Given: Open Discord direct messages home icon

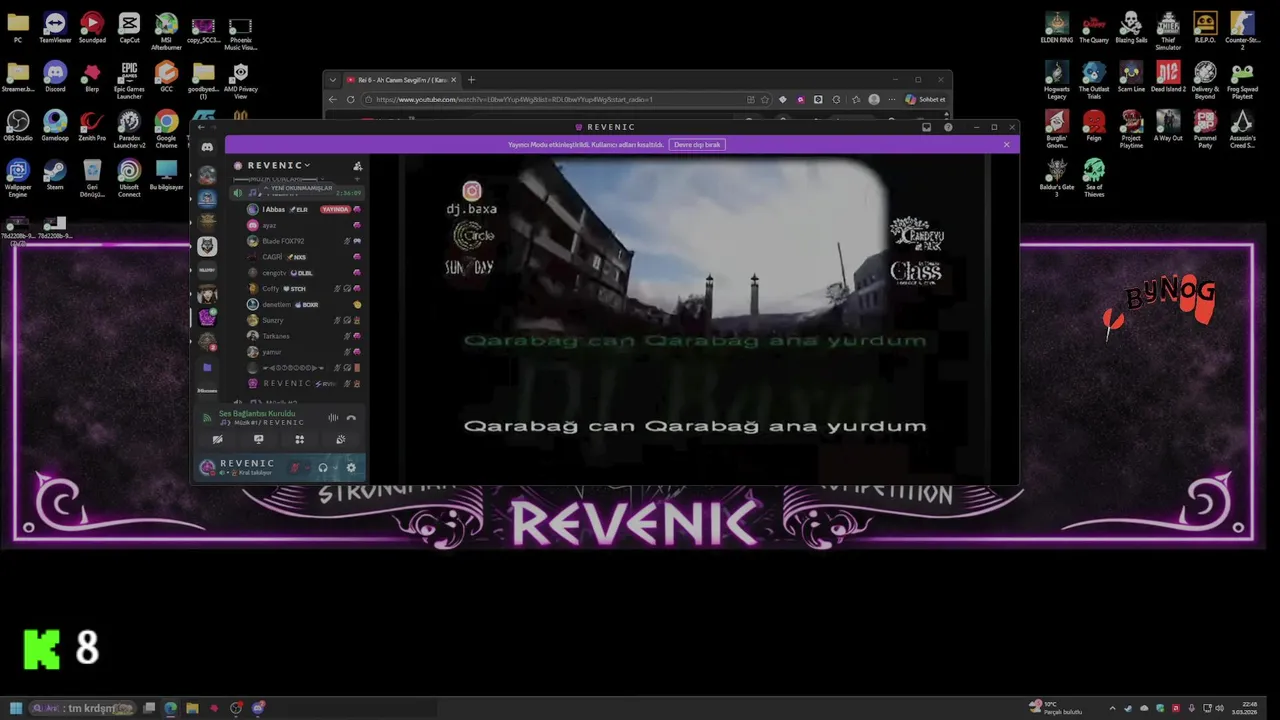Looking at the screenshot, I should pos(207,147).
